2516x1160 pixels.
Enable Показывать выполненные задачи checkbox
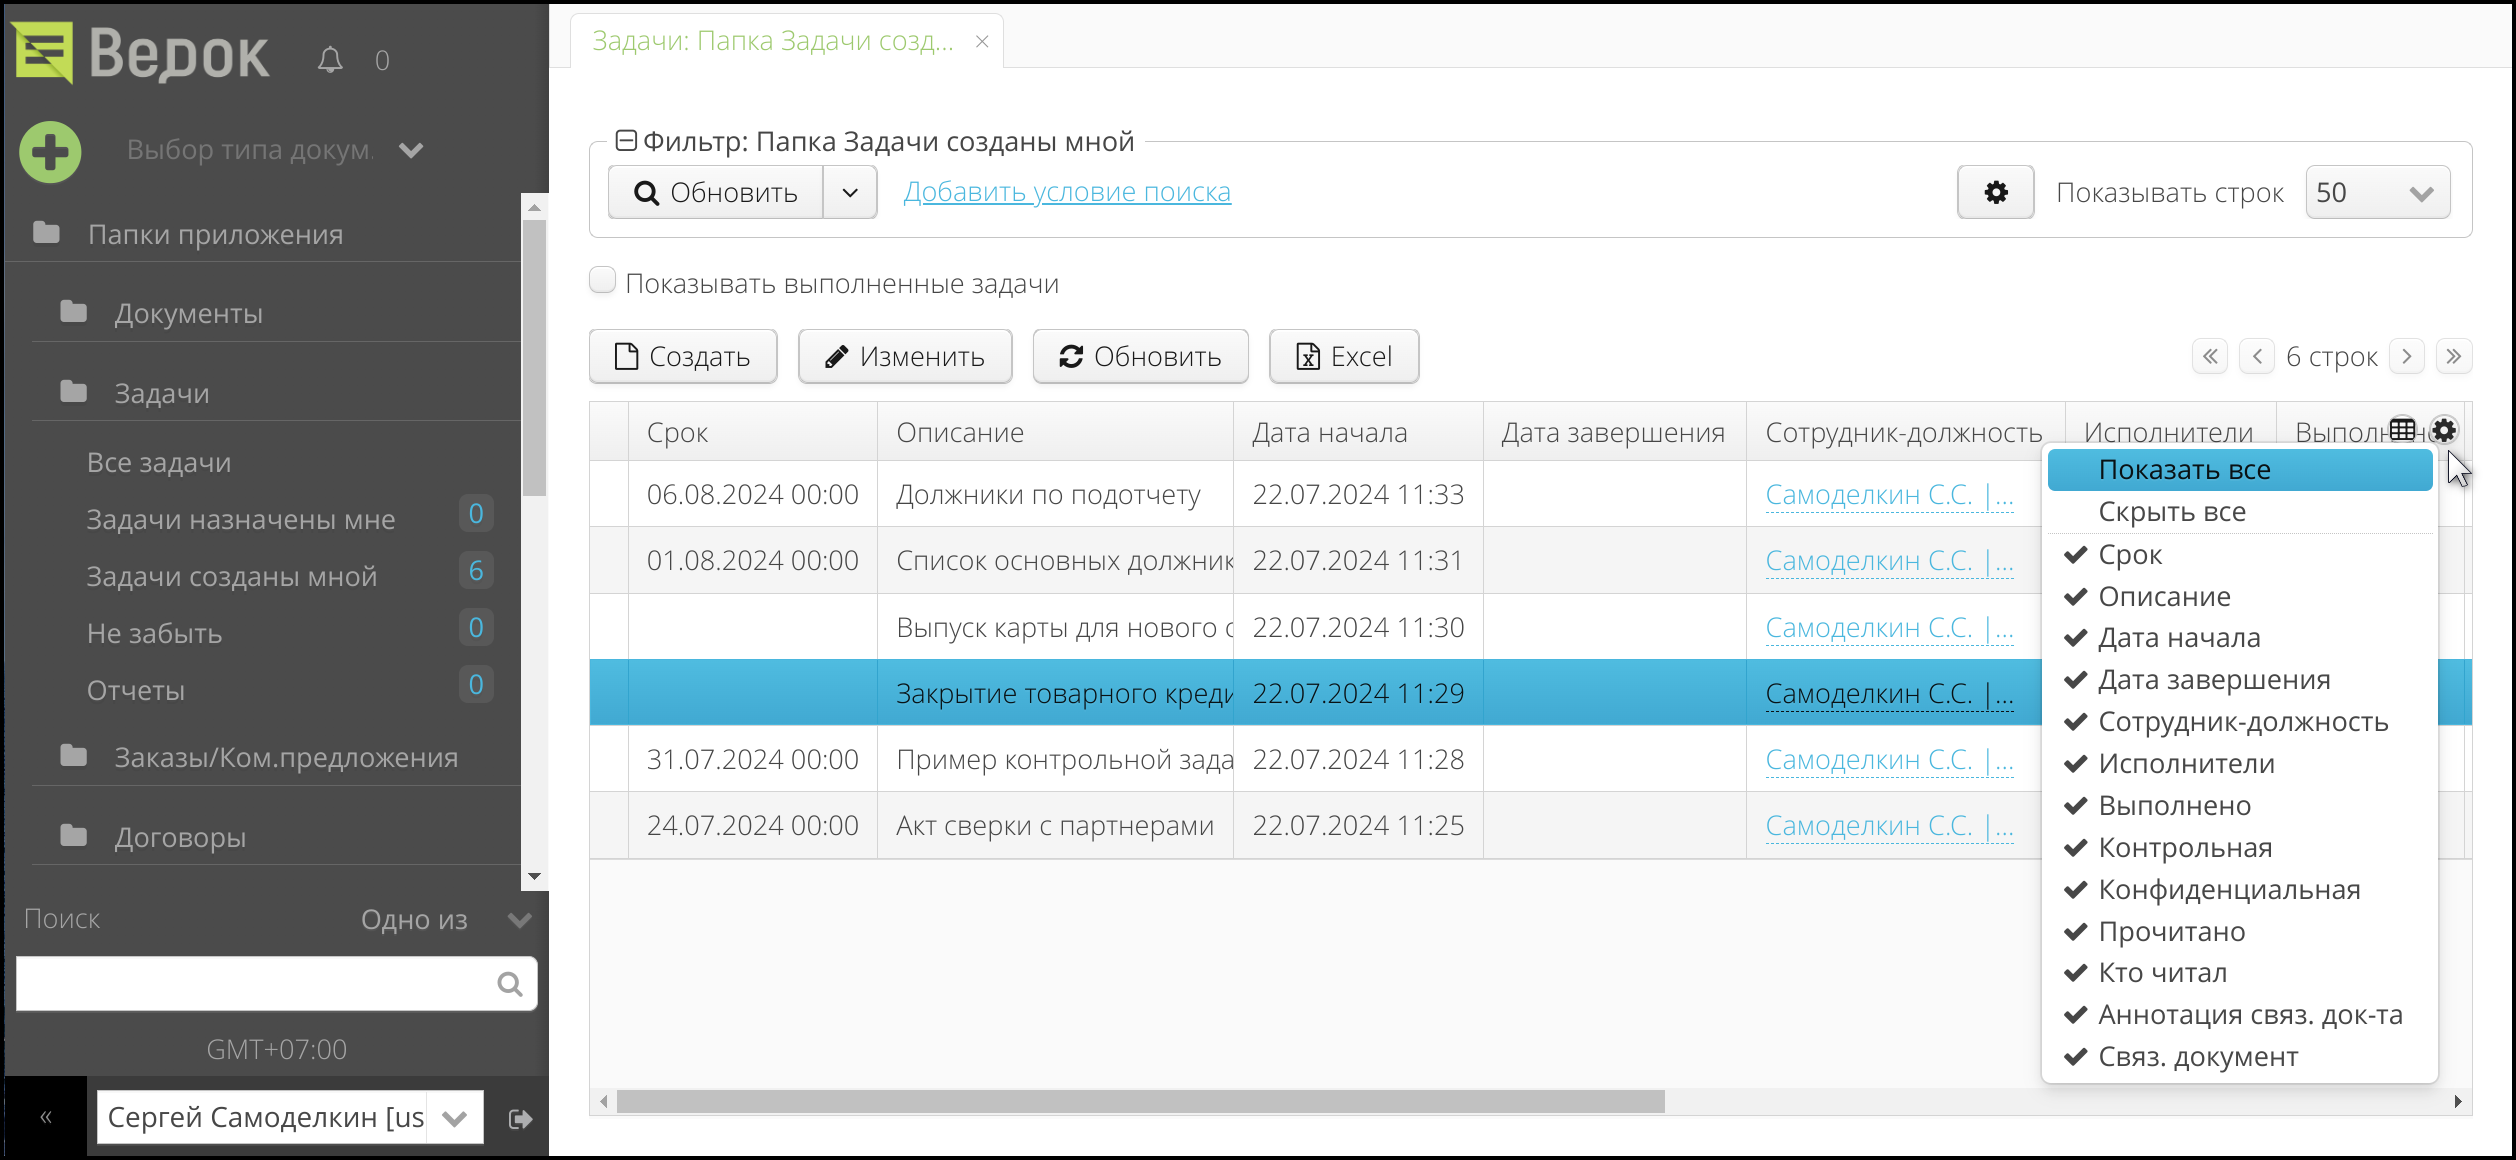click(602, 281)
